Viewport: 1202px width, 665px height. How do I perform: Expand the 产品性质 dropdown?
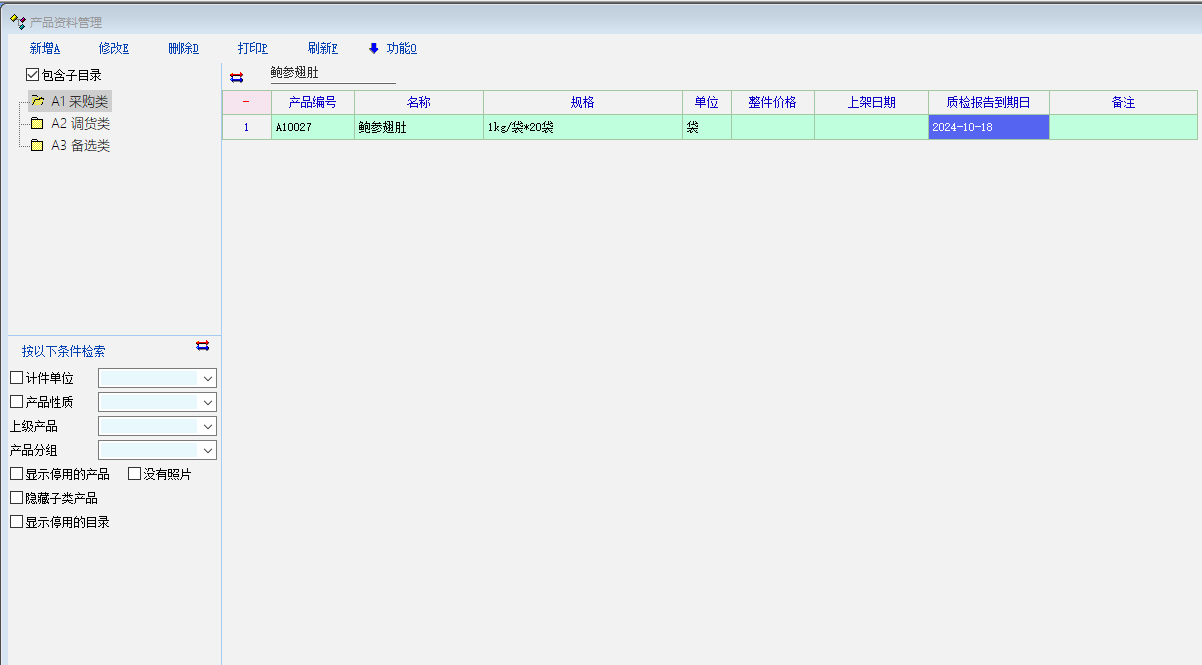[x=208, y=402]
